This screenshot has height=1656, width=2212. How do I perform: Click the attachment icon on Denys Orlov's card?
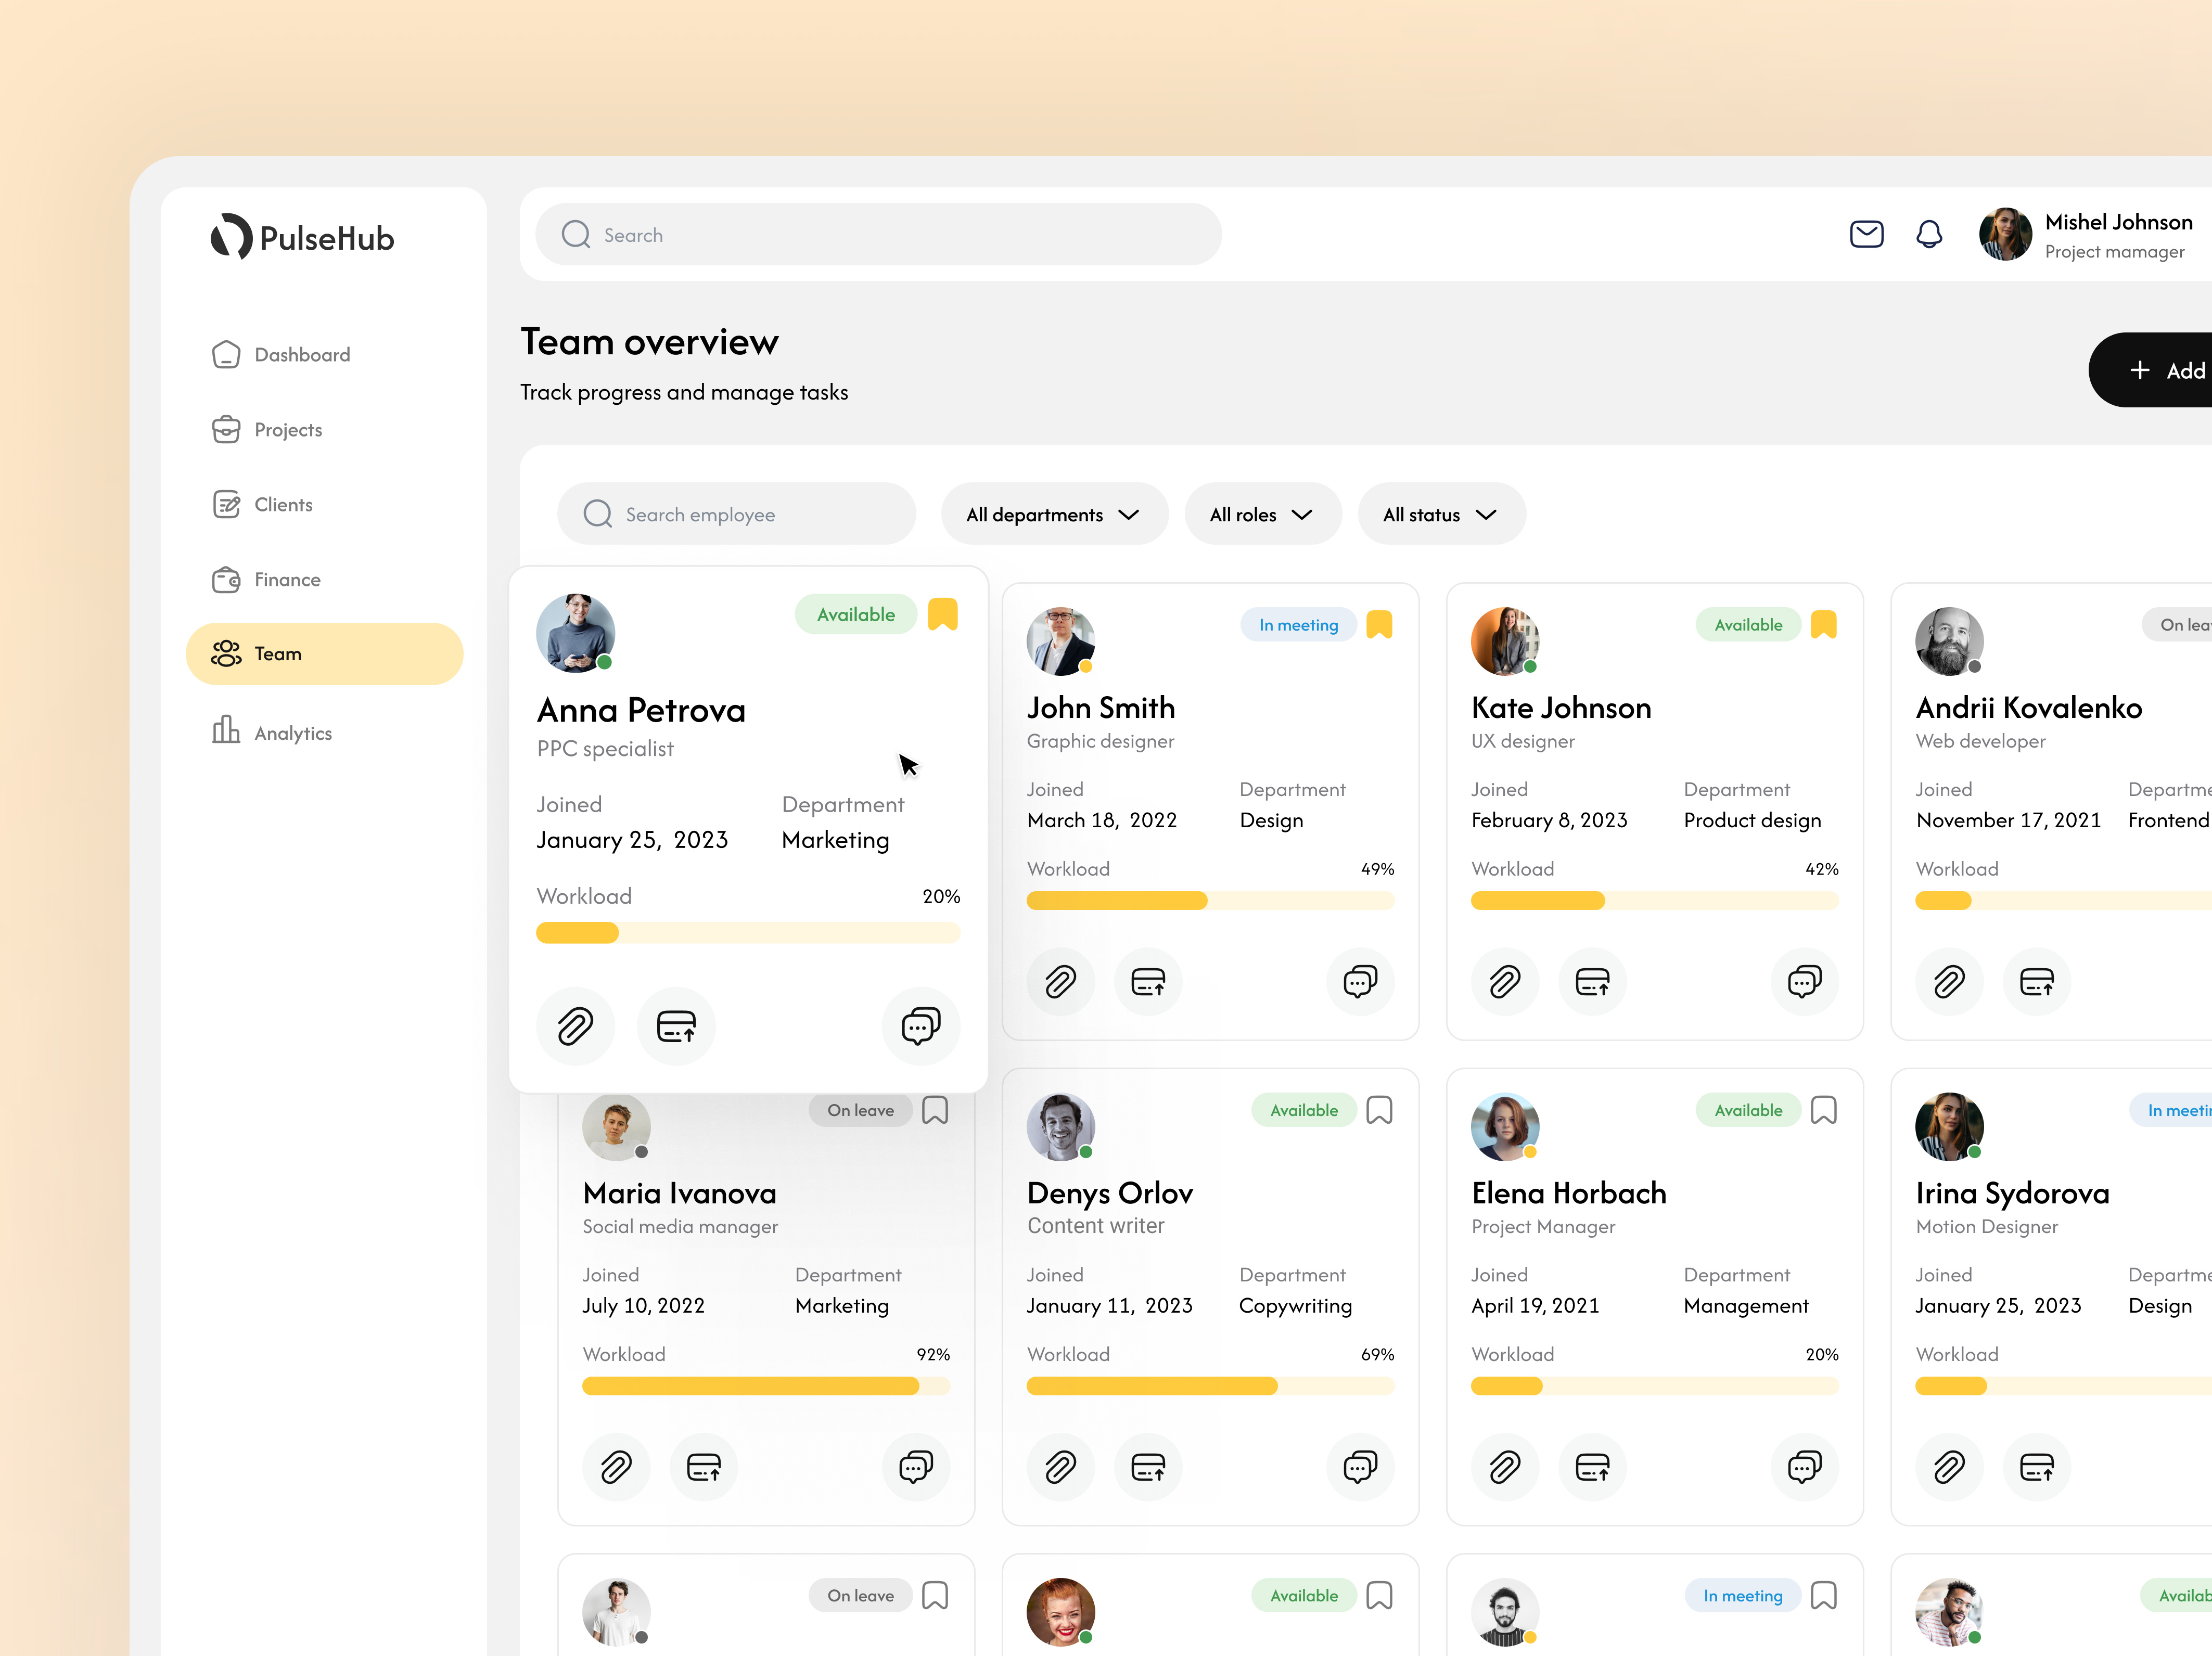tap(1061, 1467)
